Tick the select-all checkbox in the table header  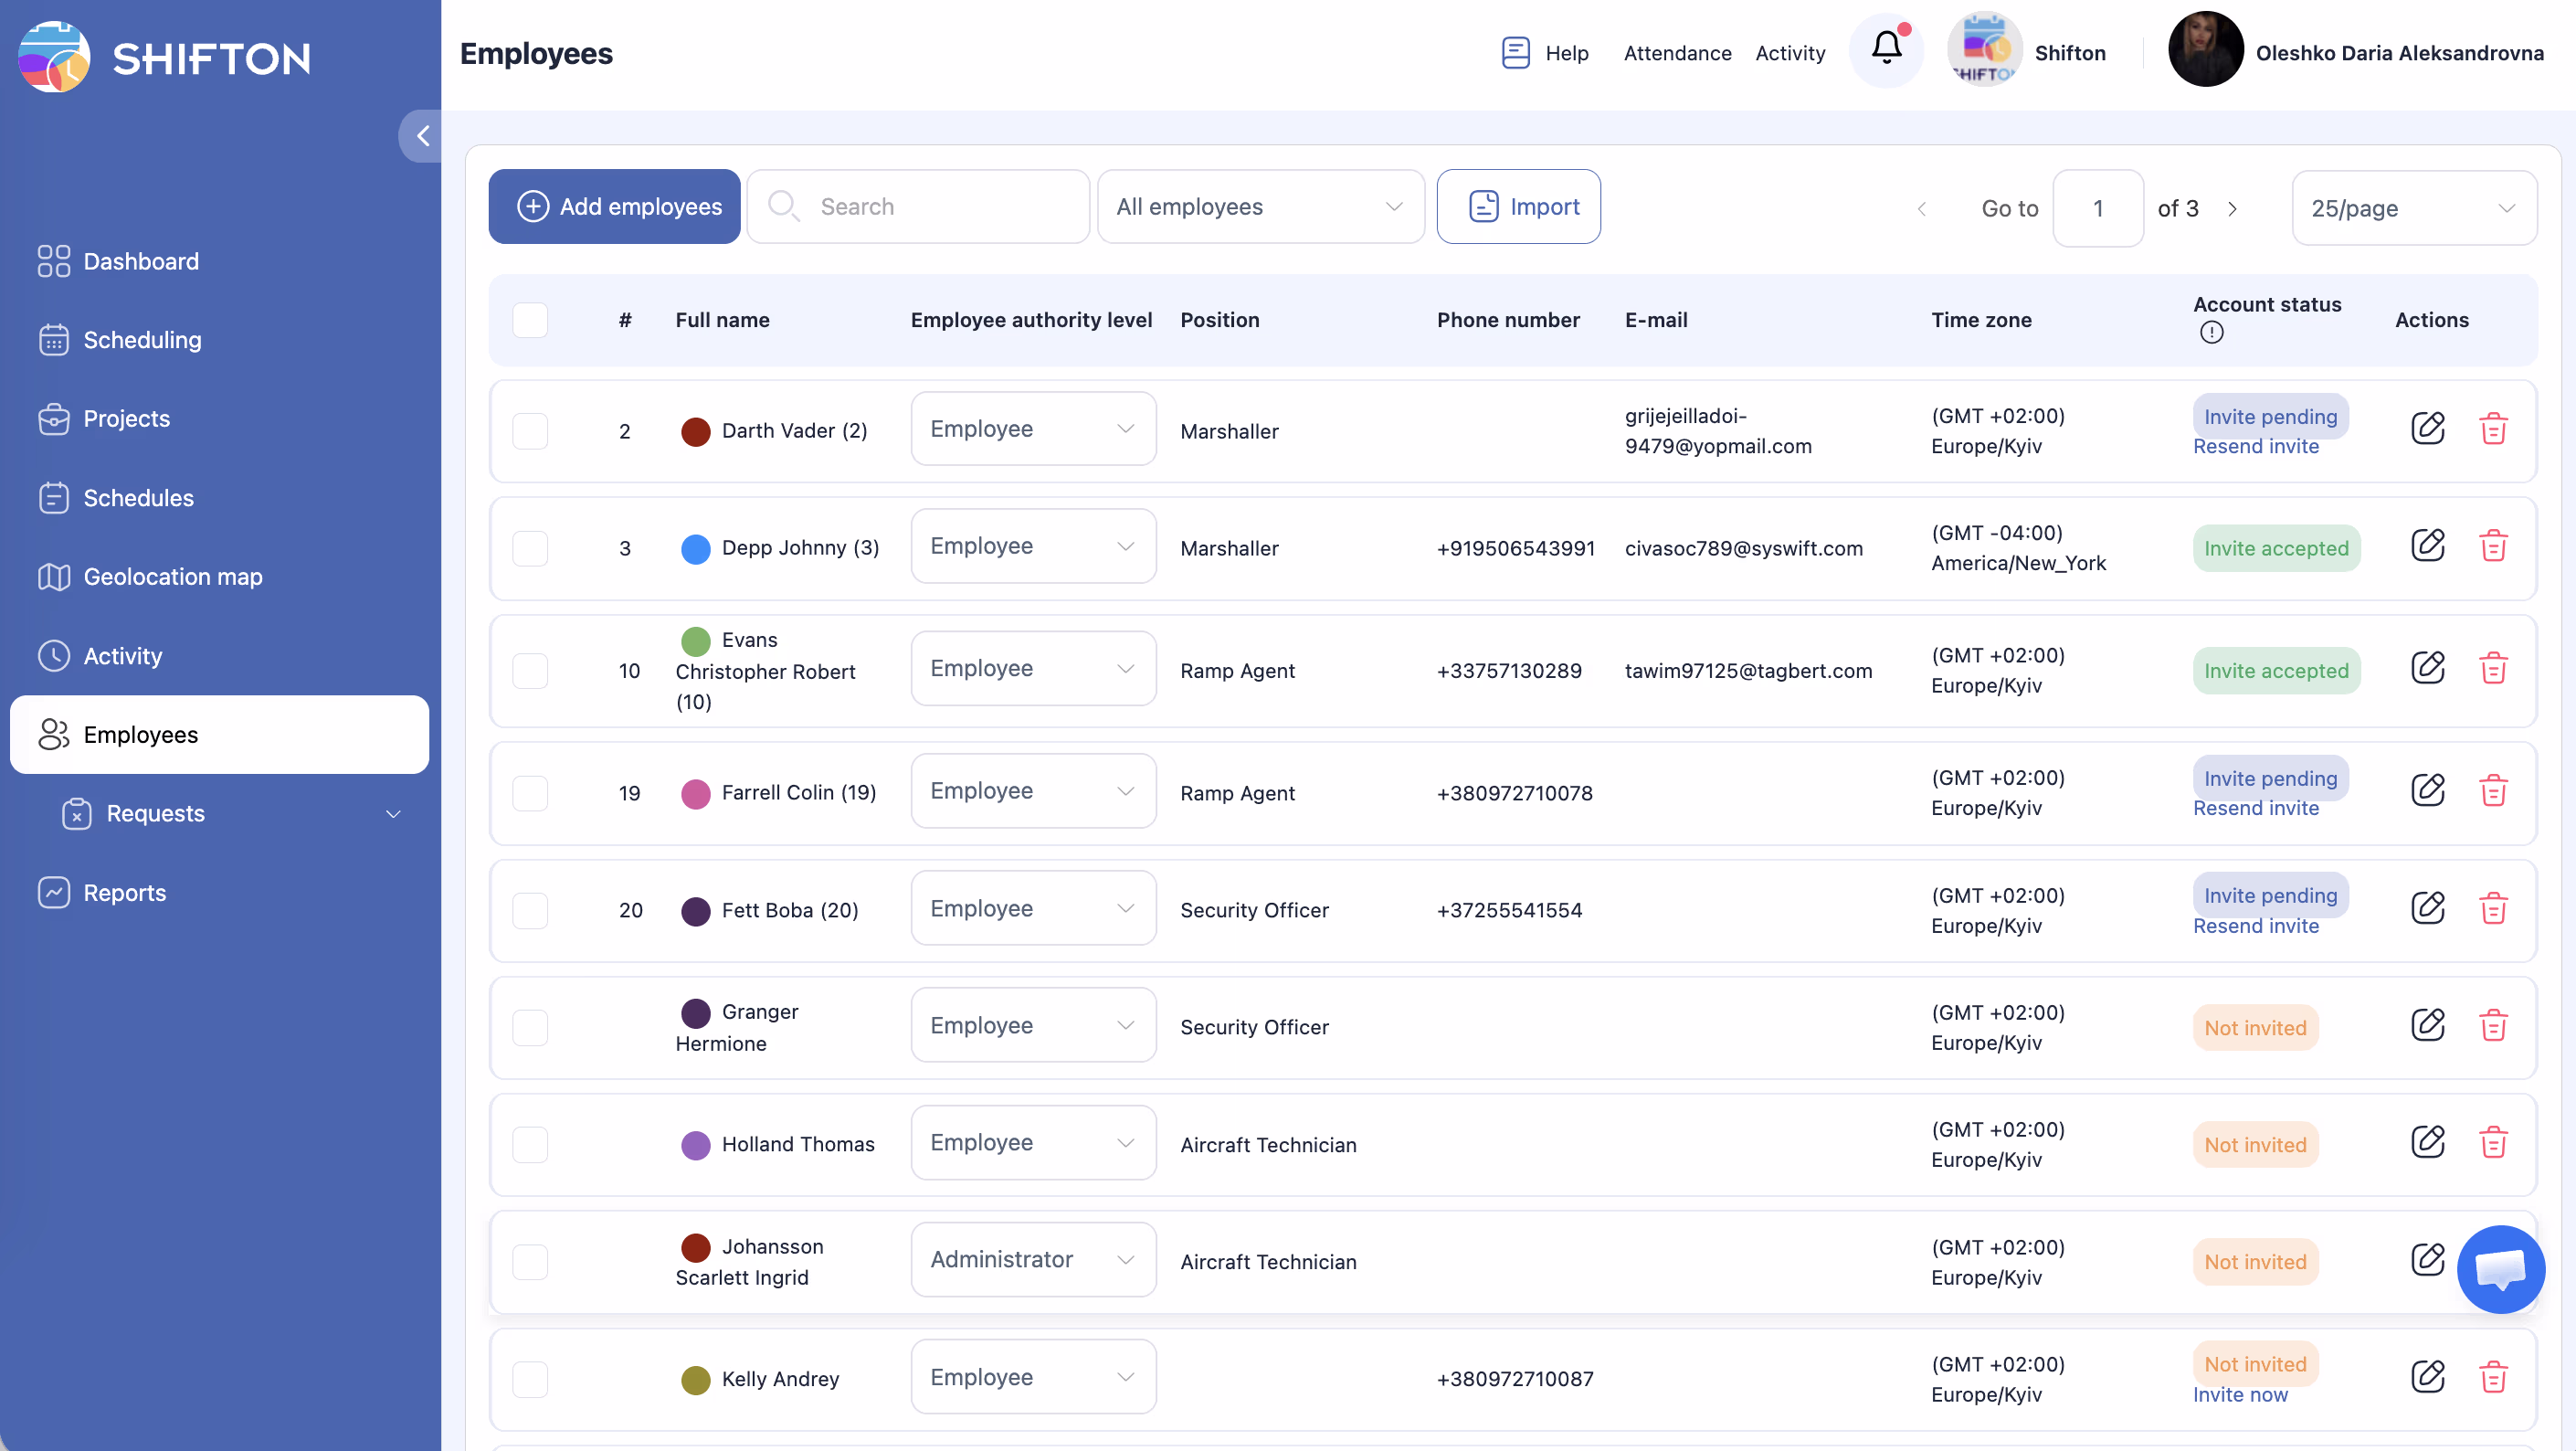(530, 320)
